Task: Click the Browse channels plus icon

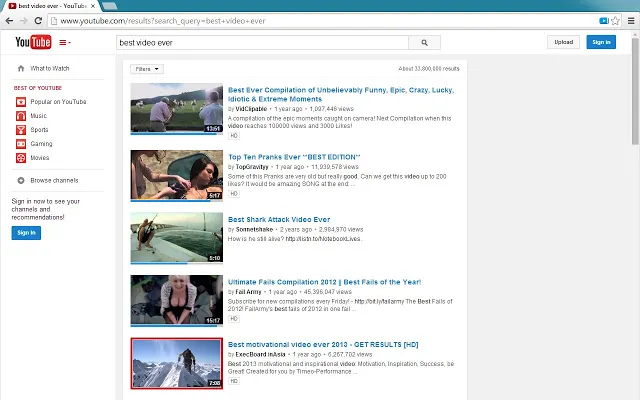Action: pyautogui.click(x=21, y=180)
